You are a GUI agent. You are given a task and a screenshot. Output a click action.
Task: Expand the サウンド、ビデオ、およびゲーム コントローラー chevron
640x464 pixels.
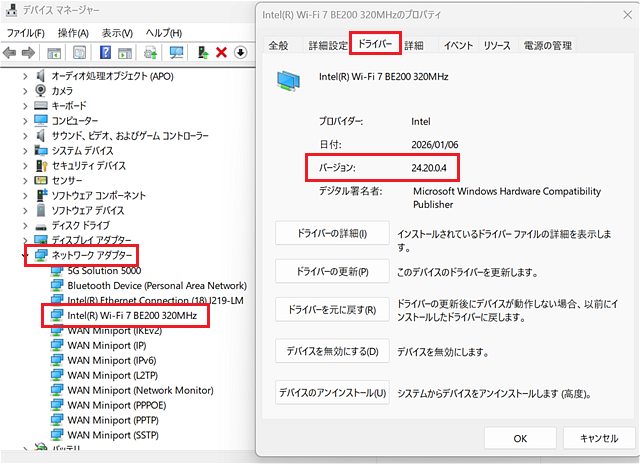click(25, 136)
